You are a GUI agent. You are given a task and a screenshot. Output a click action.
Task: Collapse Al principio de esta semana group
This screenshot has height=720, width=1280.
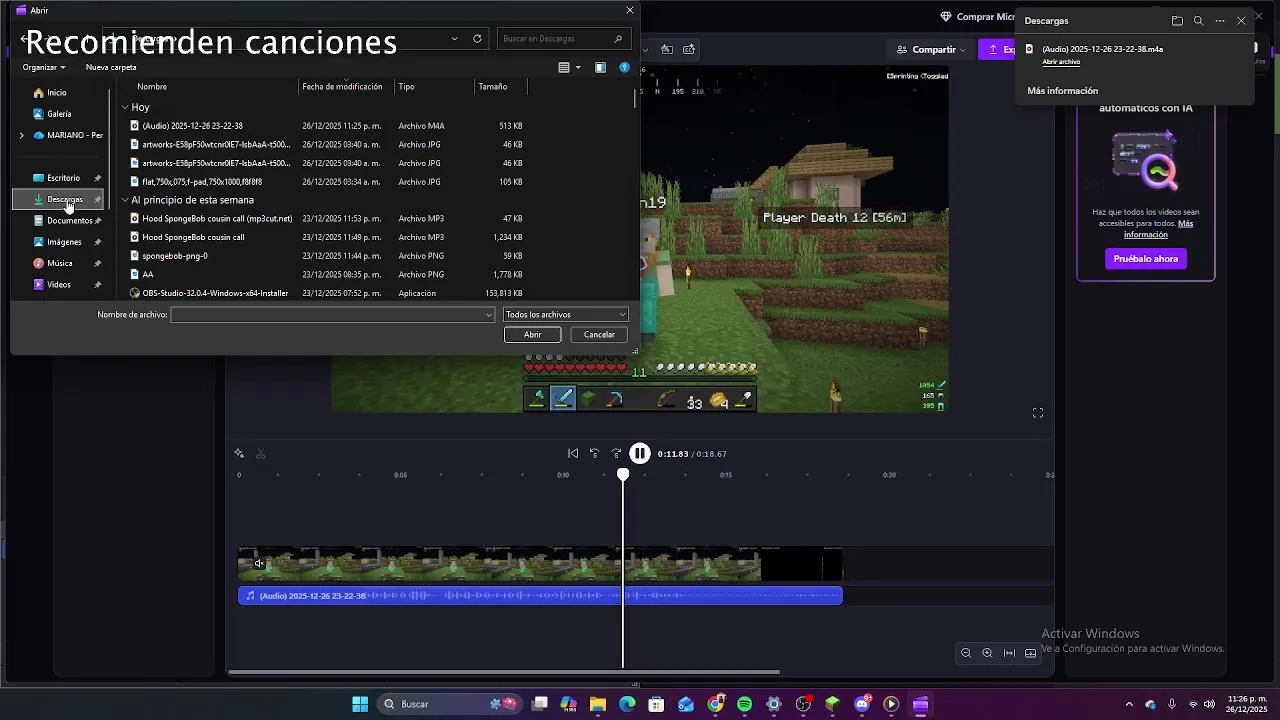(125, 200)
